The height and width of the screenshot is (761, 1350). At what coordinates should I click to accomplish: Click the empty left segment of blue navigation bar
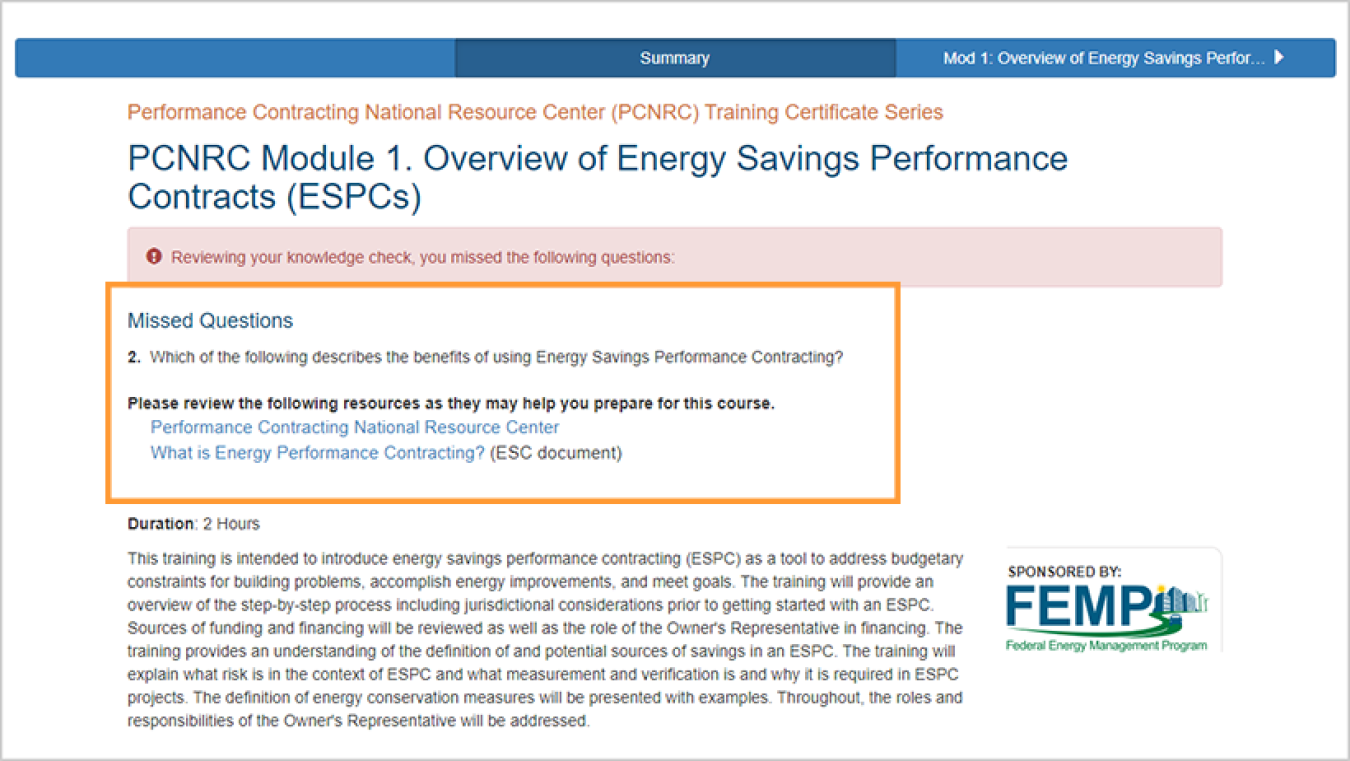pos(235,58)
